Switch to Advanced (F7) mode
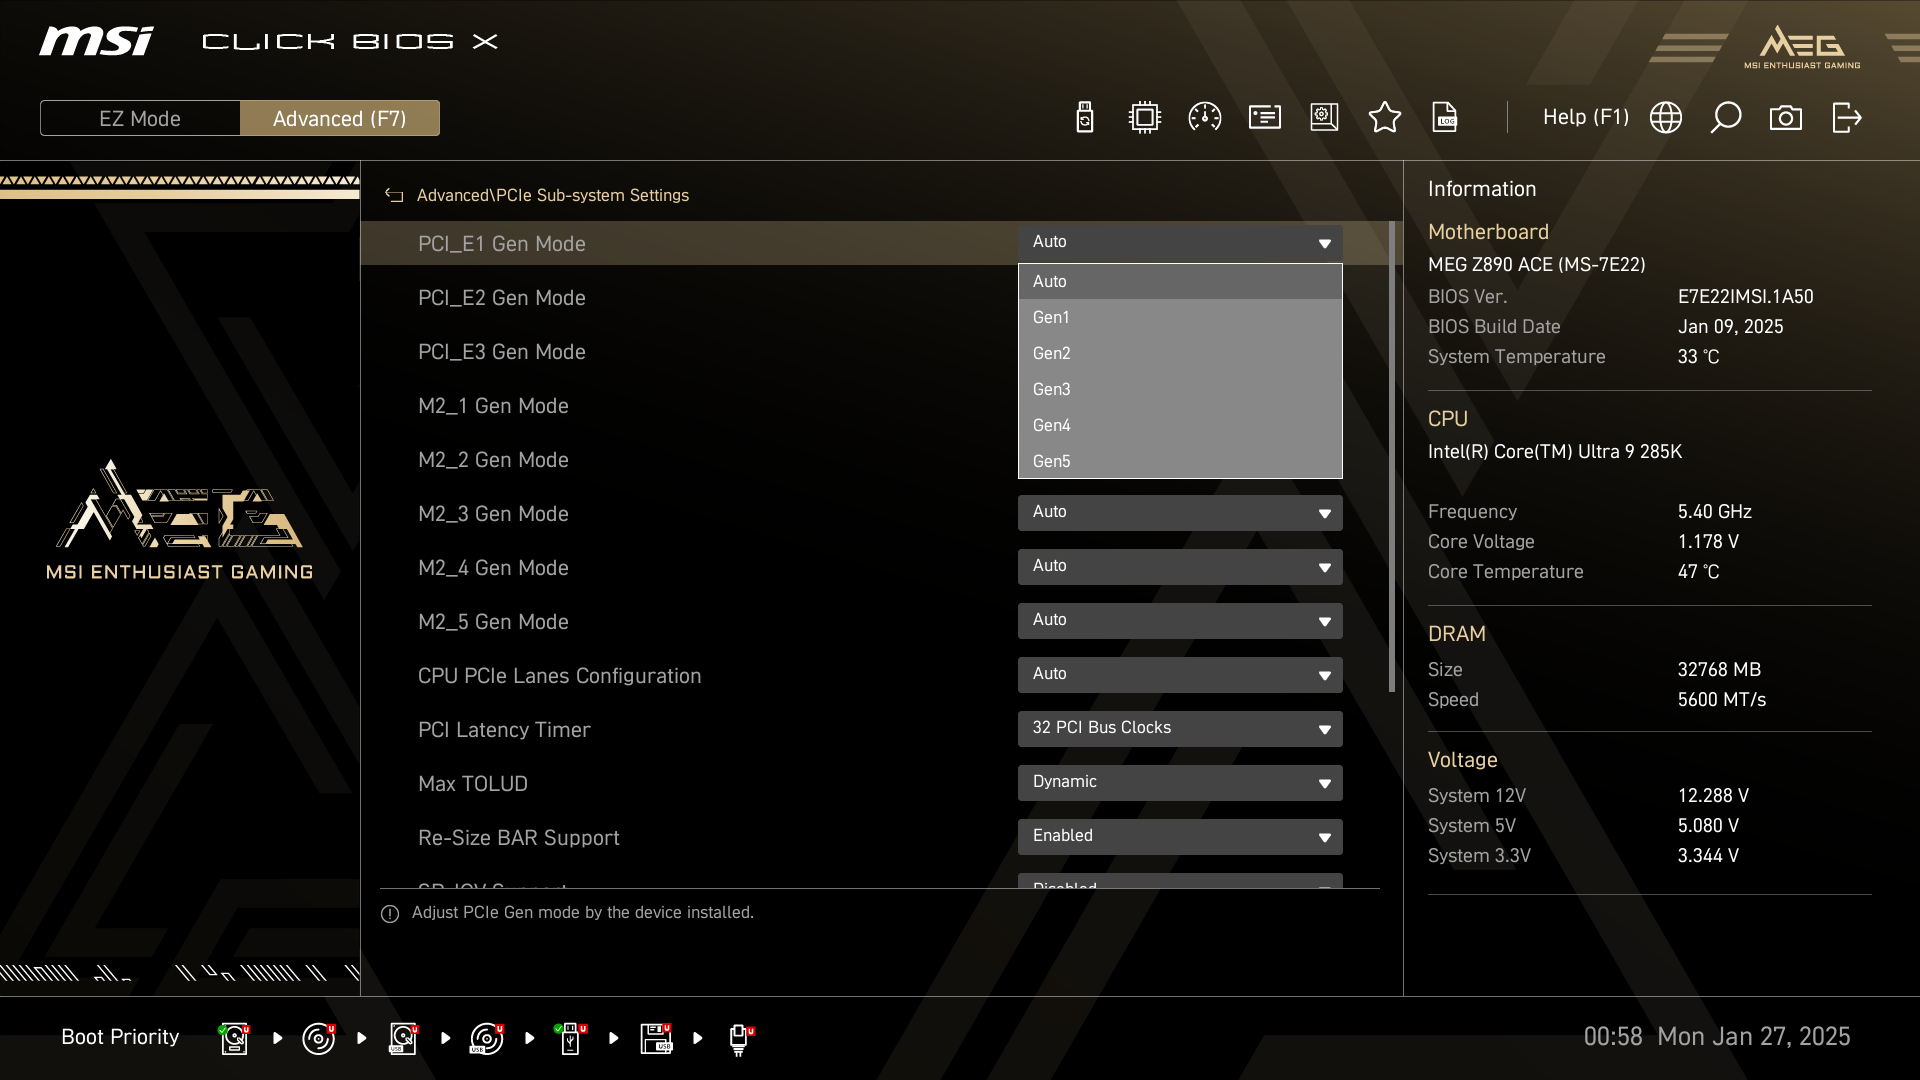 click(339, 118)
